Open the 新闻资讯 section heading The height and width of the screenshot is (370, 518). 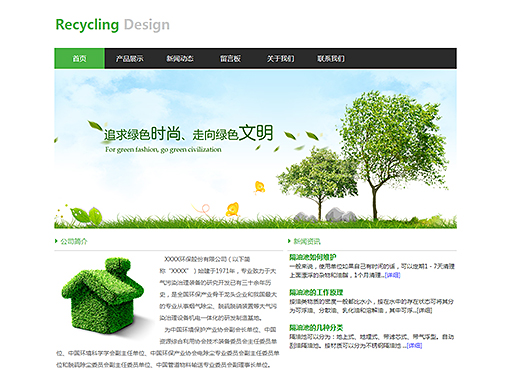[307, 241]
